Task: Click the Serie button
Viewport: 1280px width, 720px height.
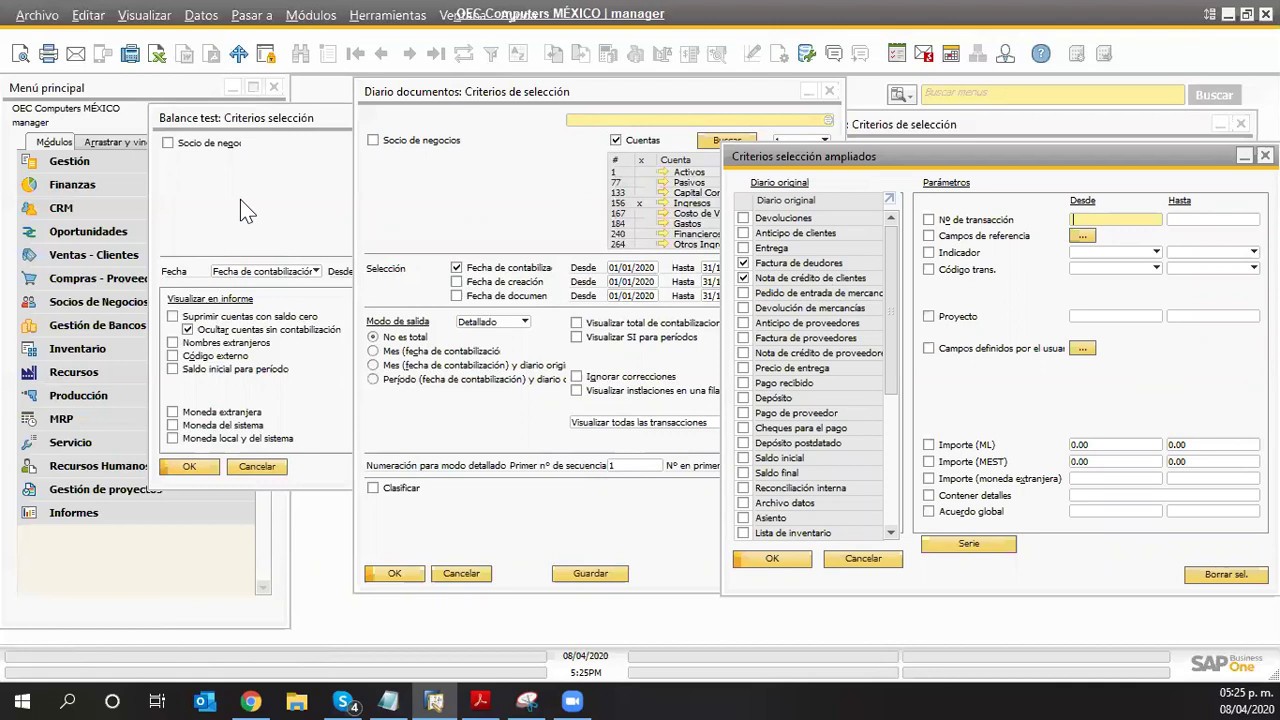Action: (969, 544)
